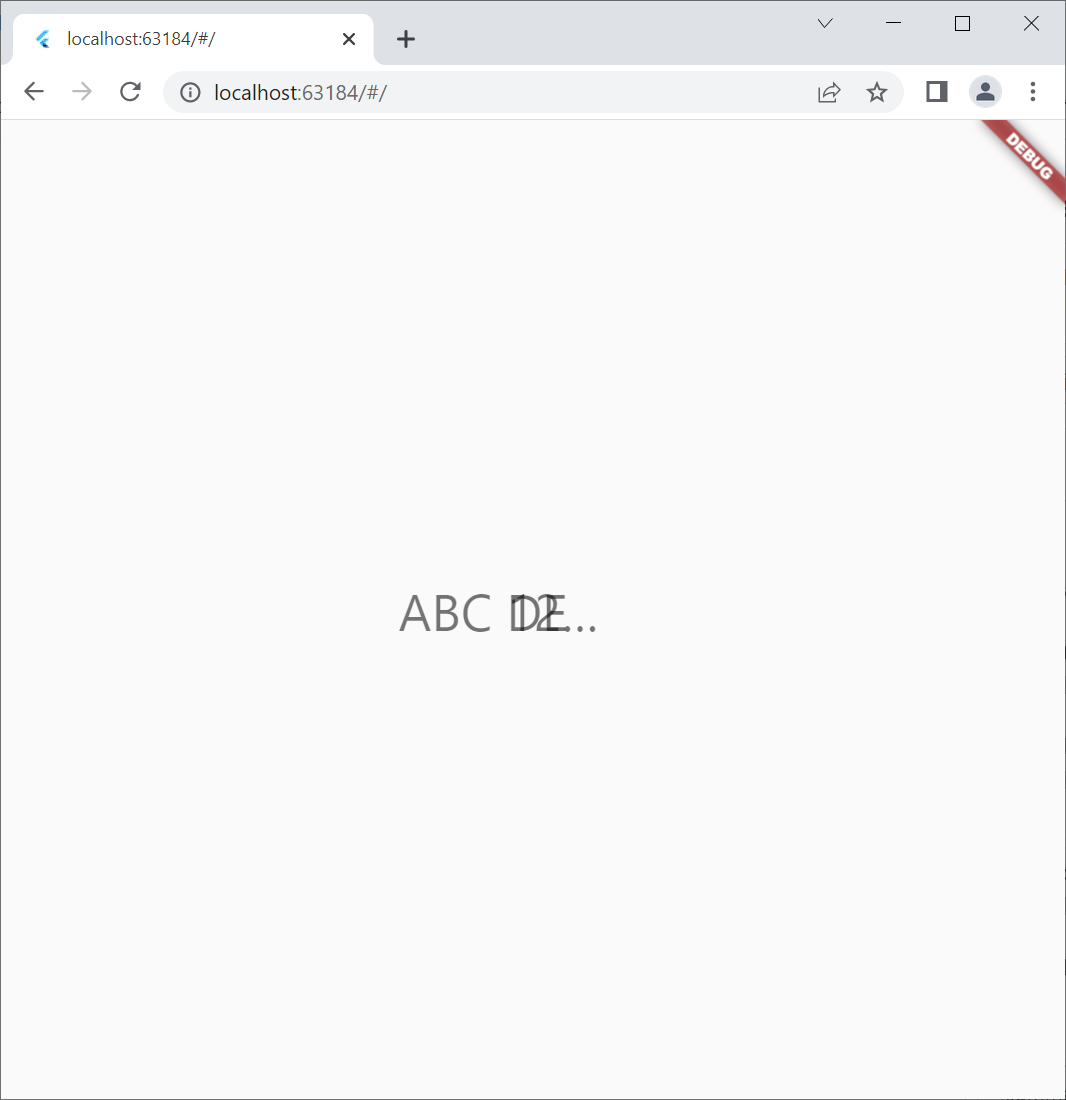The width and height of the screenshot is (1066, 1100).
Task: Bookmark this page with the star icon
Action: coord(877,91)
